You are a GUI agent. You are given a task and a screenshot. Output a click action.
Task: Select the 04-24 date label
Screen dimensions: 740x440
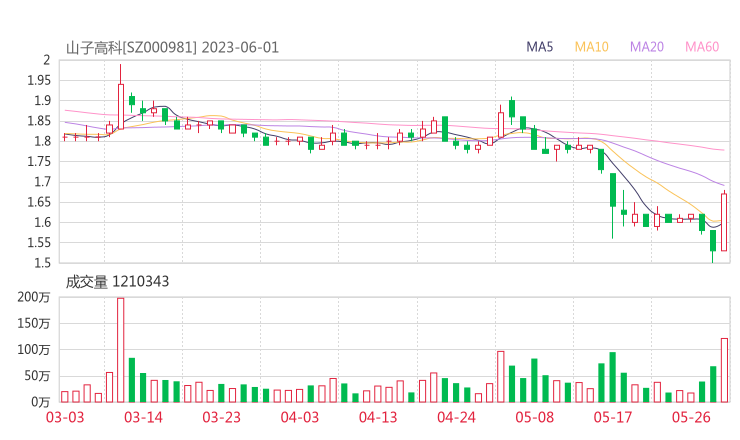(456, 417)
